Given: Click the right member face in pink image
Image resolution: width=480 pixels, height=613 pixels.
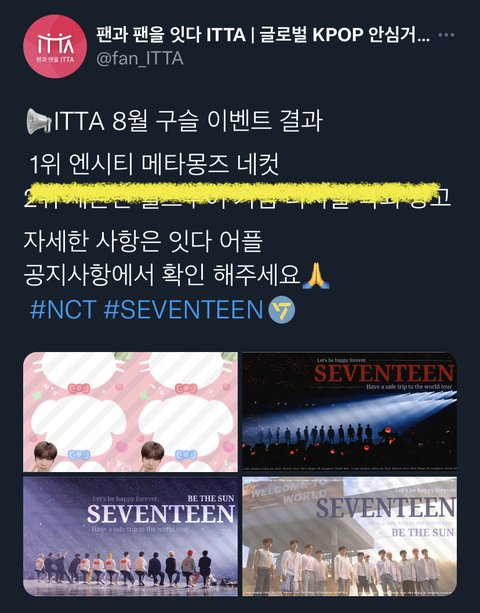Looking at the screenshot, I should (x=152, y=456).
